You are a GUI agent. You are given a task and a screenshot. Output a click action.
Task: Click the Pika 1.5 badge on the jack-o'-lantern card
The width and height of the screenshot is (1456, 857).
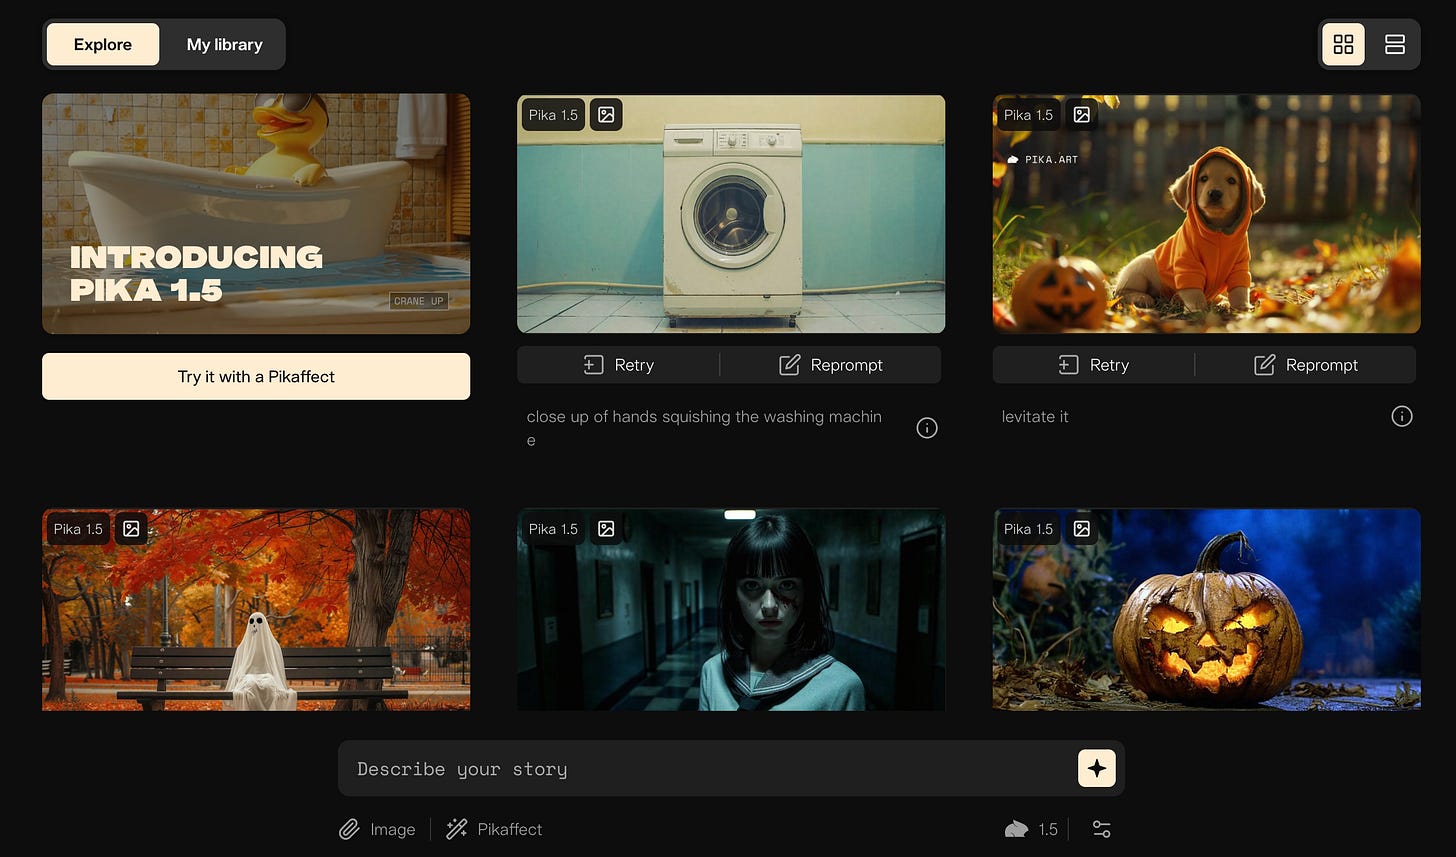click(x=1028, y=529)
